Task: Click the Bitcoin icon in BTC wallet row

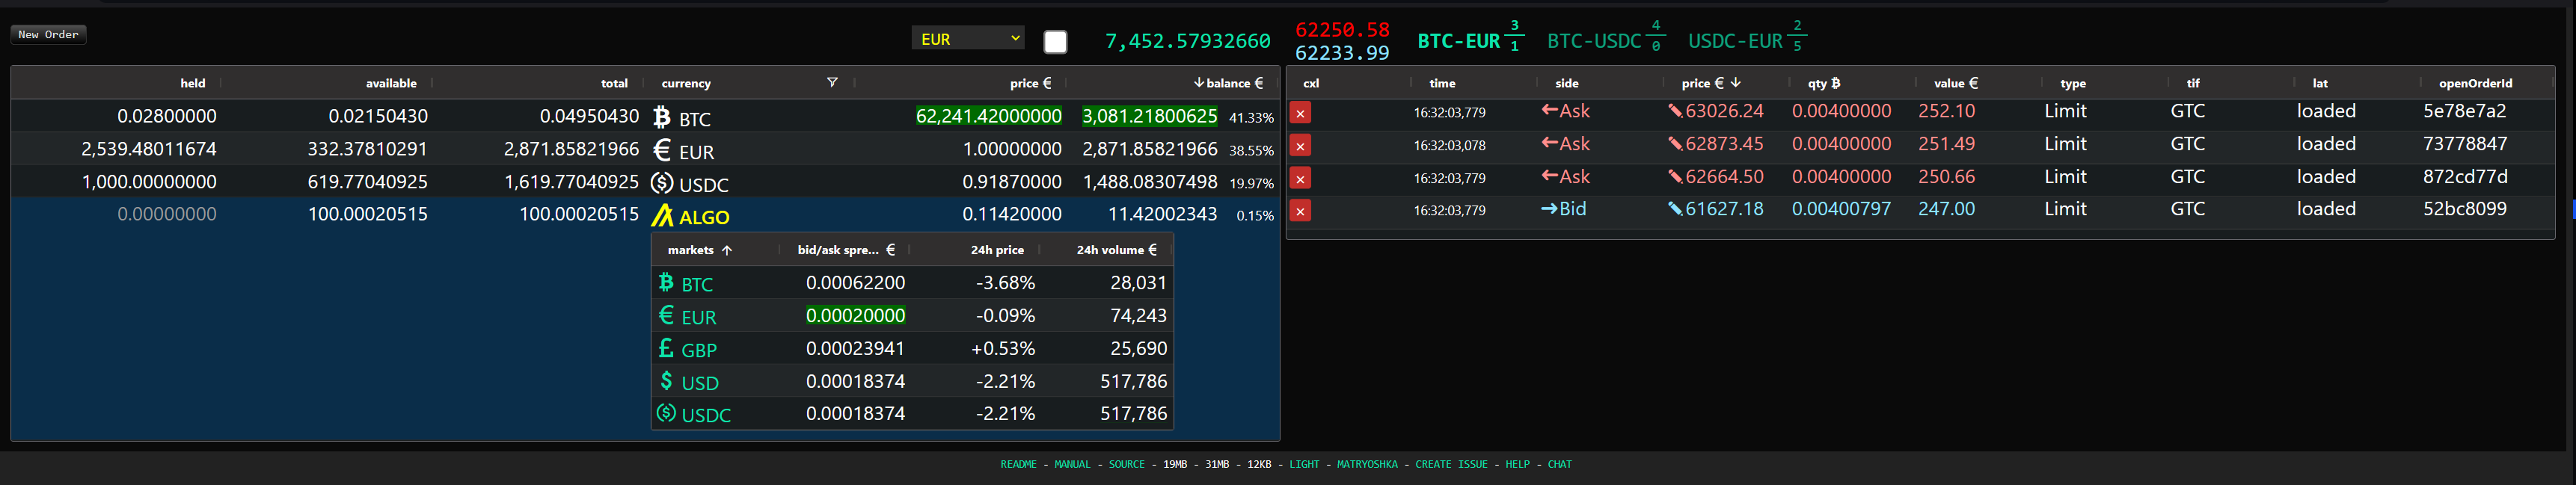Action: (661, 118)
